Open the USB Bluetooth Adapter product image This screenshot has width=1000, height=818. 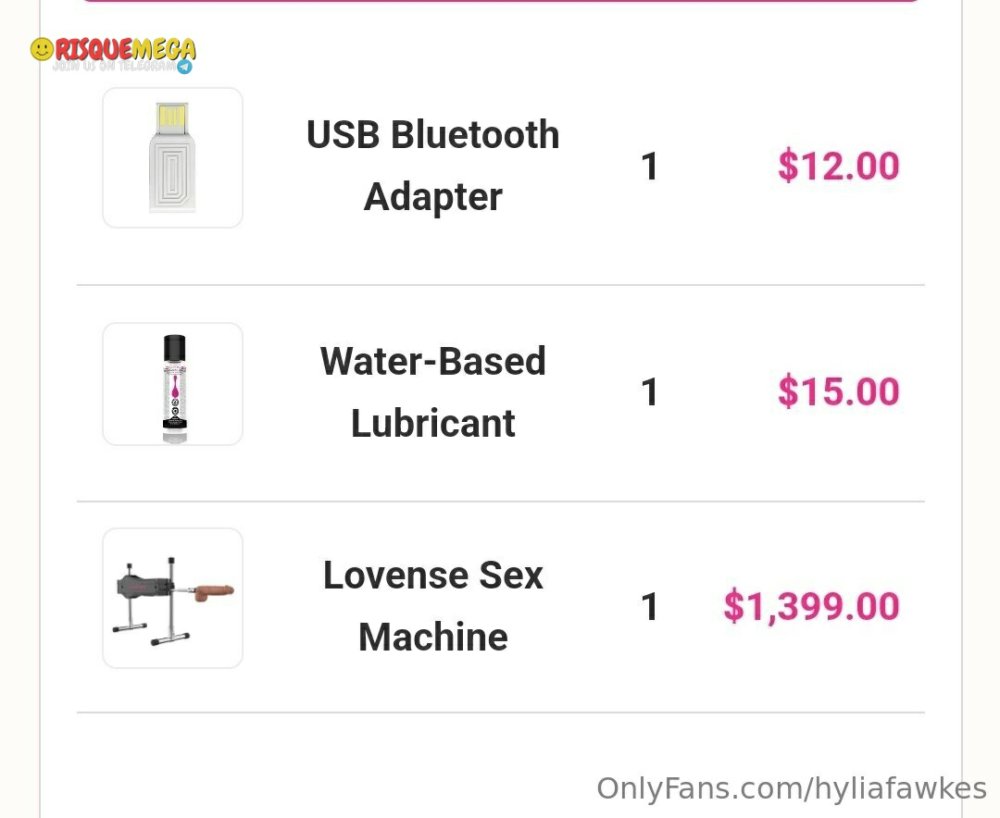172,157
